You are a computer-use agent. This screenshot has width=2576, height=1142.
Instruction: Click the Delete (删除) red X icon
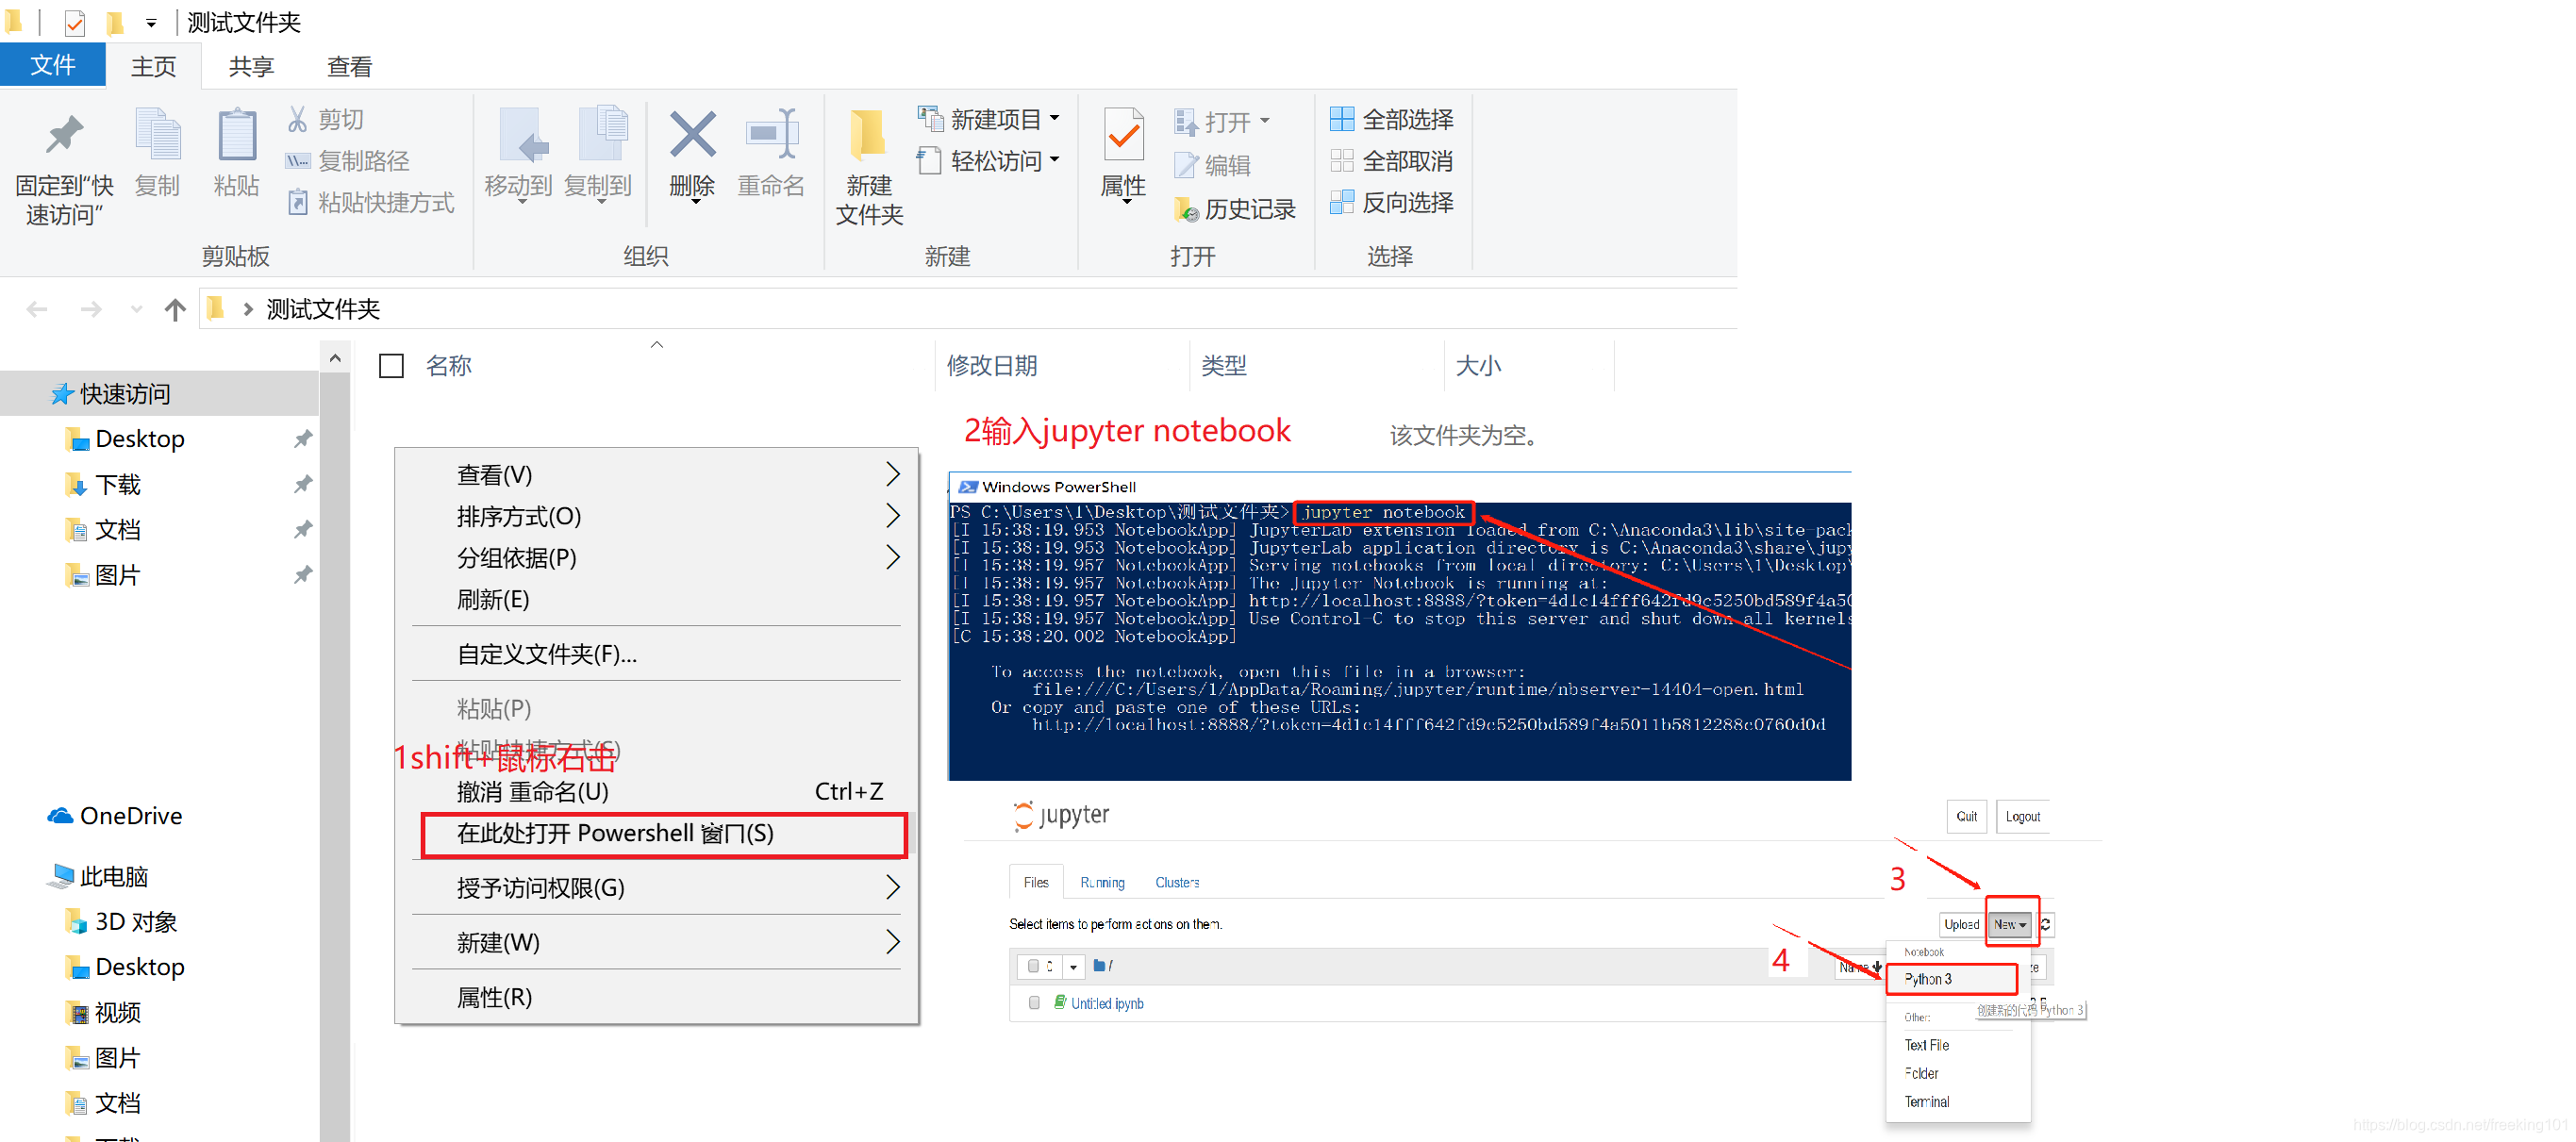[692, 136]
